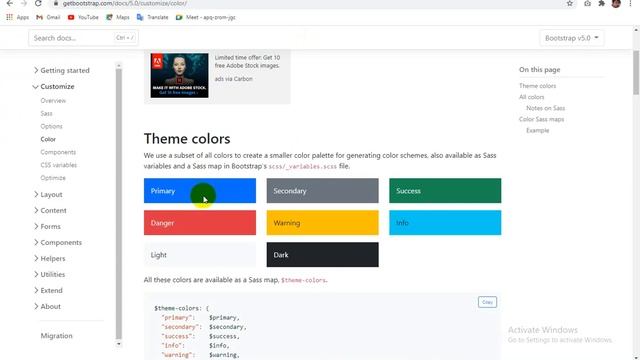Click the Secondary gray swatch
Viewport: 640px width, 360px height.
(322, 191)
